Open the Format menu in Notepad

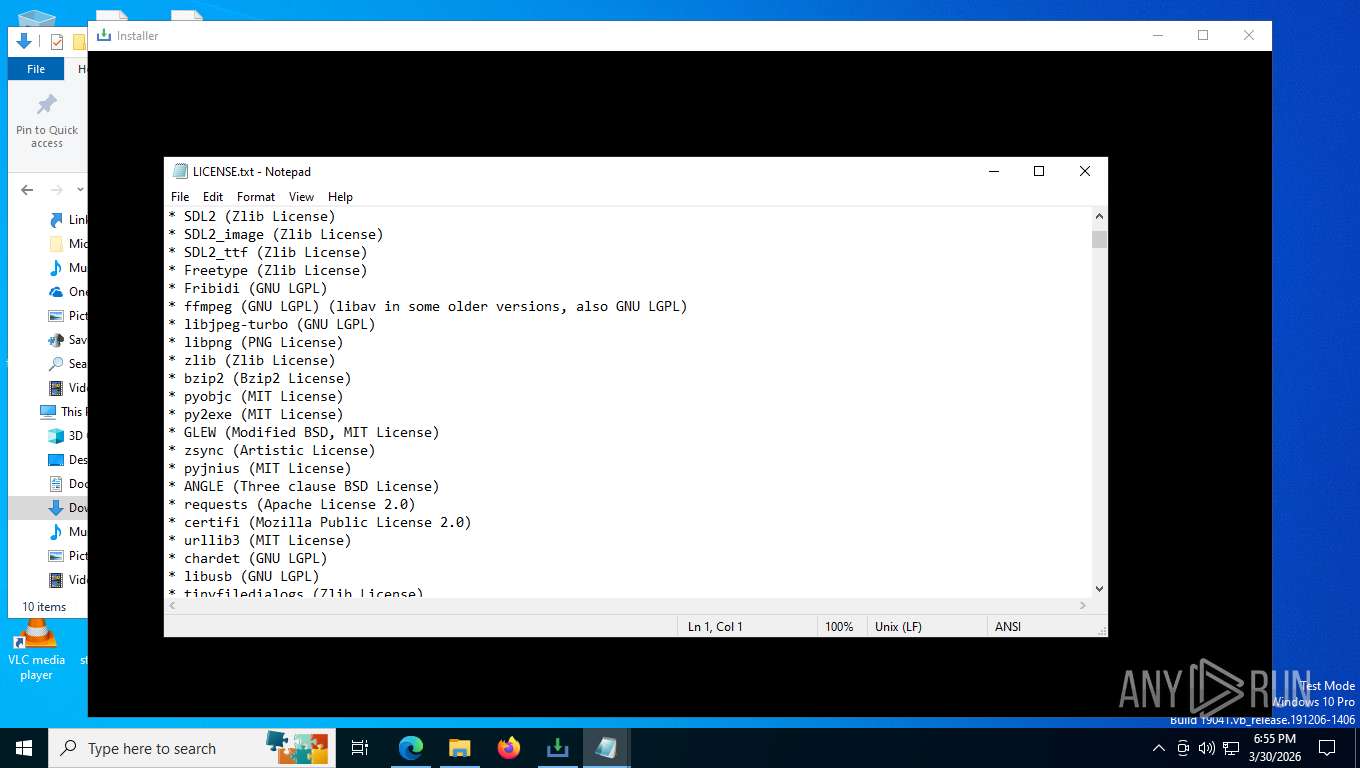(x=256, y=197)
